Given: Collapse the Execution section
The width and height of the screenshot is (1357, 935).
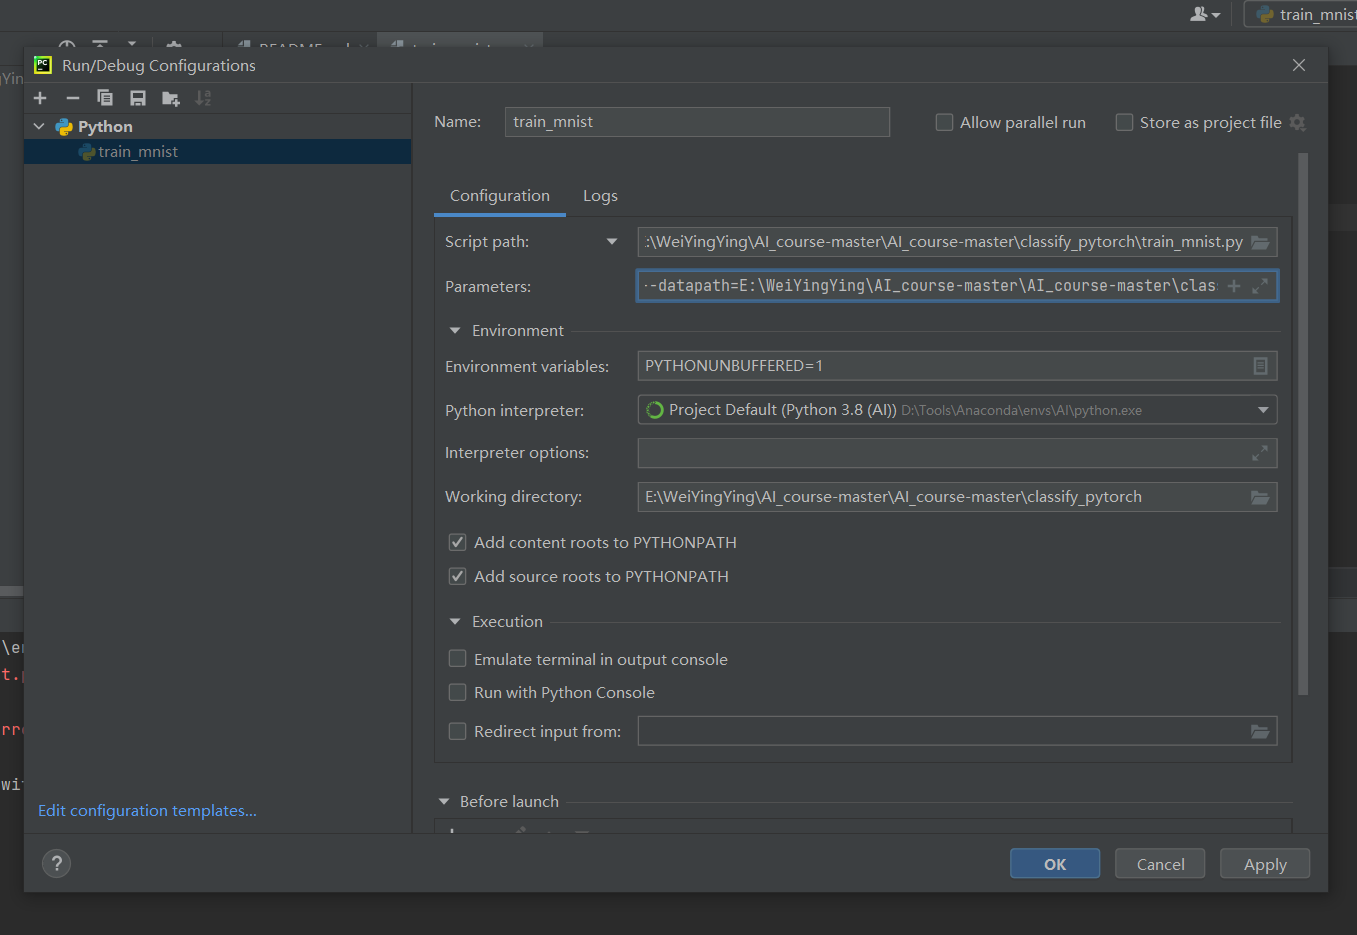Looking at the screenshot, I should click(x=455, y=622).
